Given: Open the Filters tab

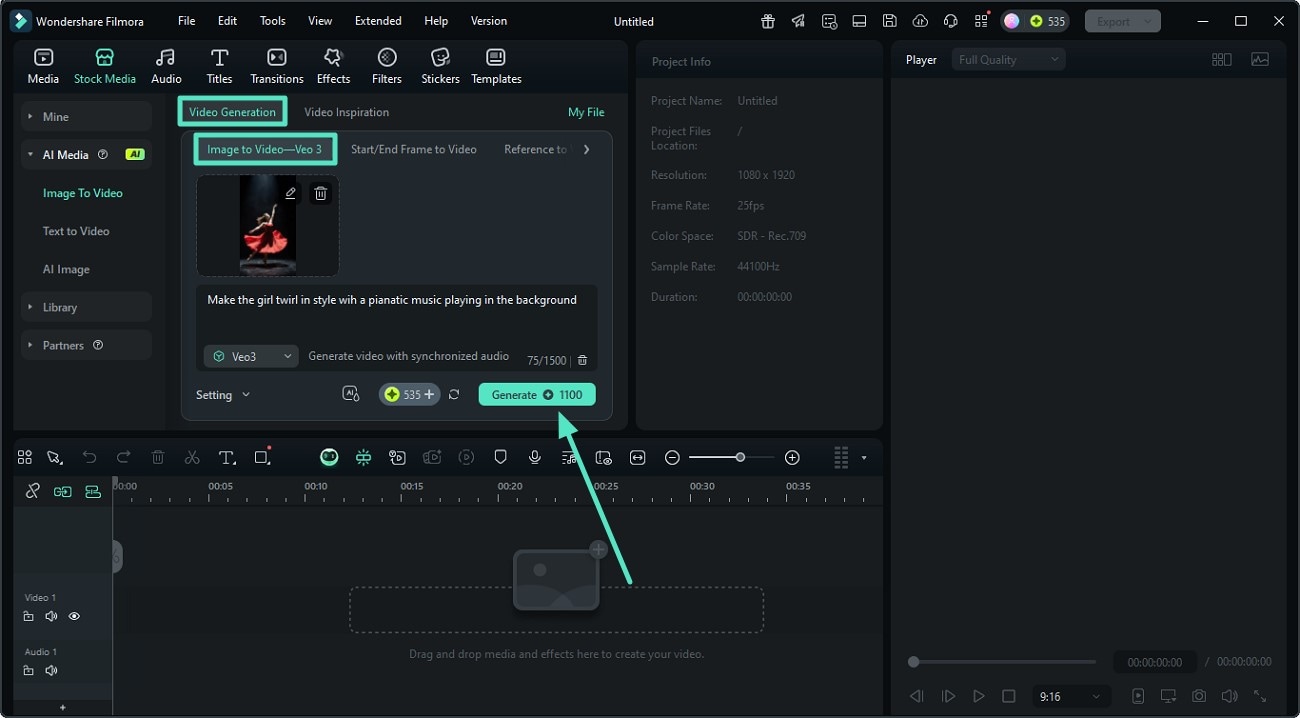Looking at the screenshot, I should click(387, 66).
